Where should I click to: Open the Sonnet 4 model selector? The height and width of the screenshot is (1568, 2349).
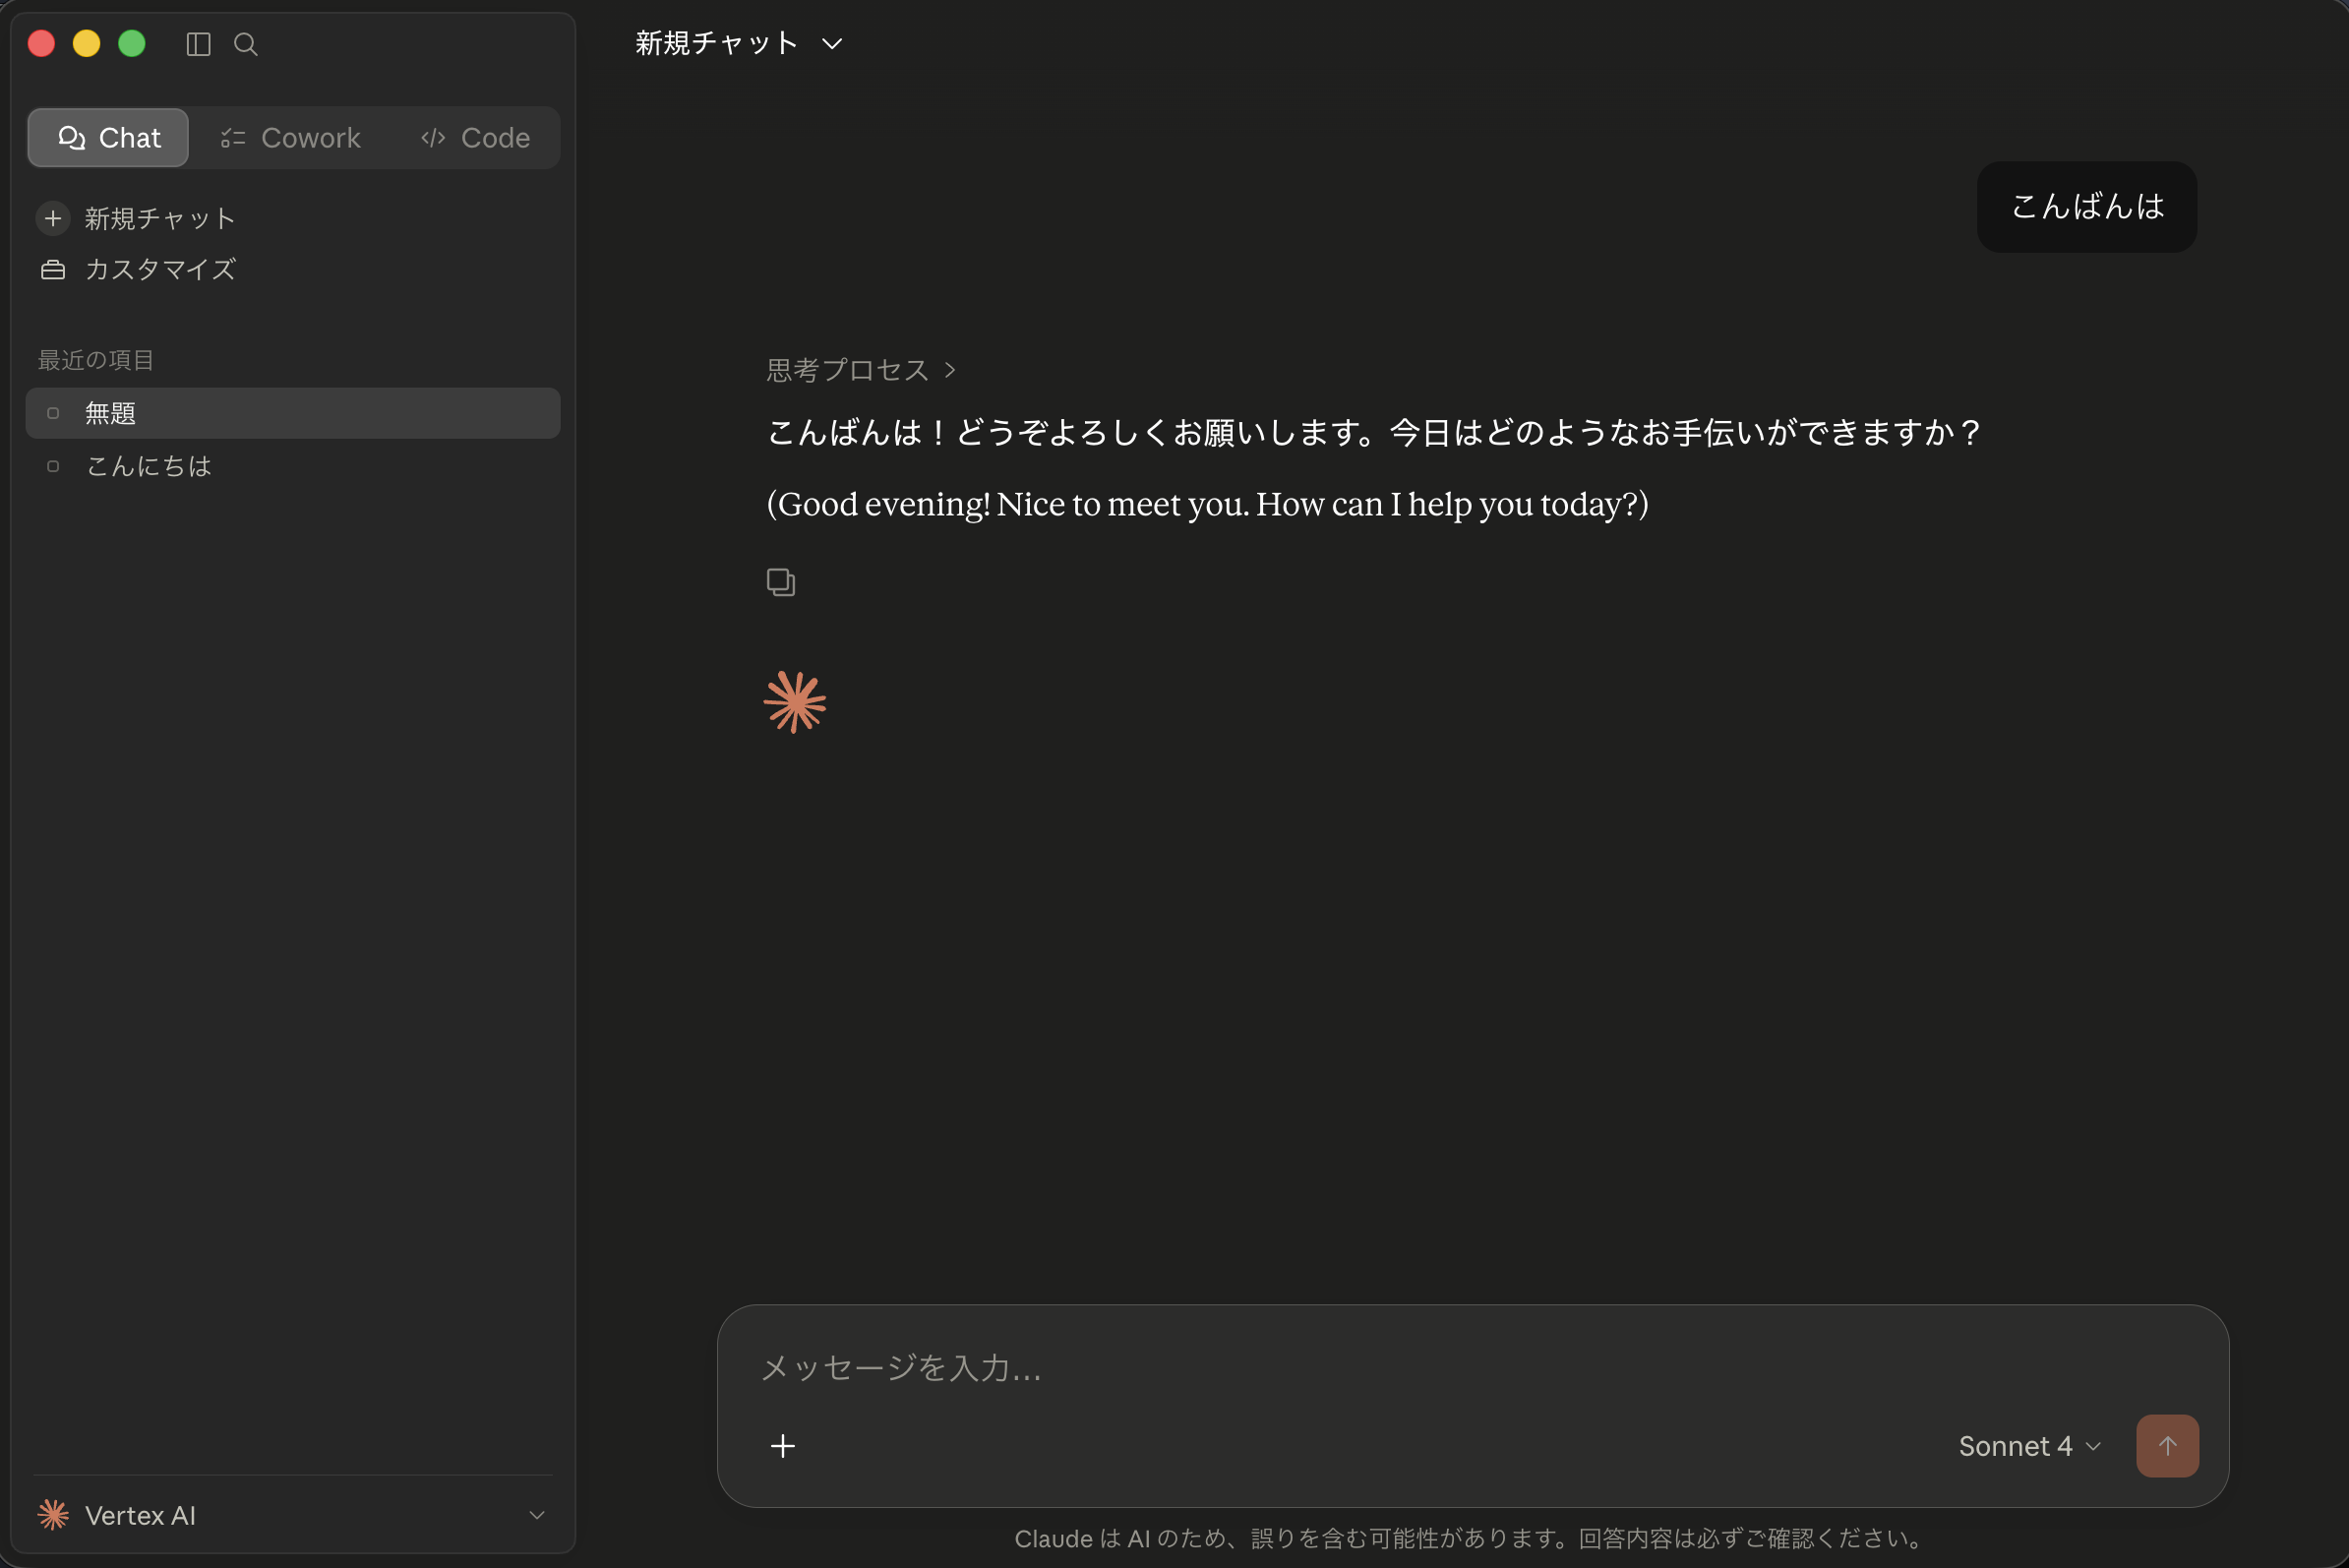pos(2029,1446)
